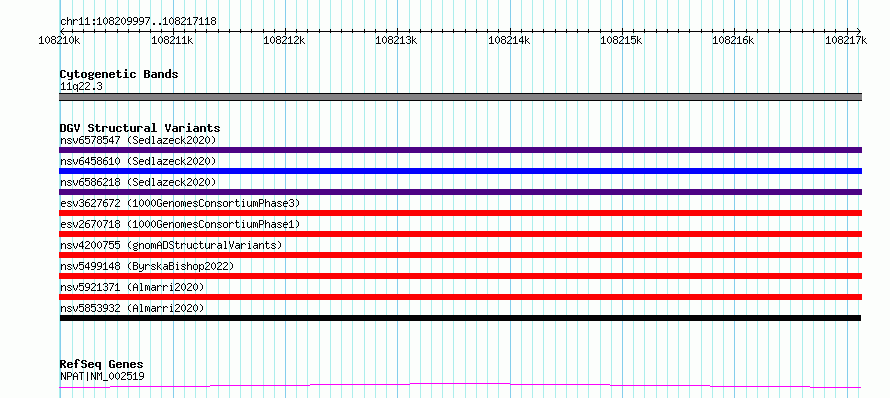Select the red bar for nsv5921371
The height and width of the screenshot is (398, 890).
[x=460, y=297]
